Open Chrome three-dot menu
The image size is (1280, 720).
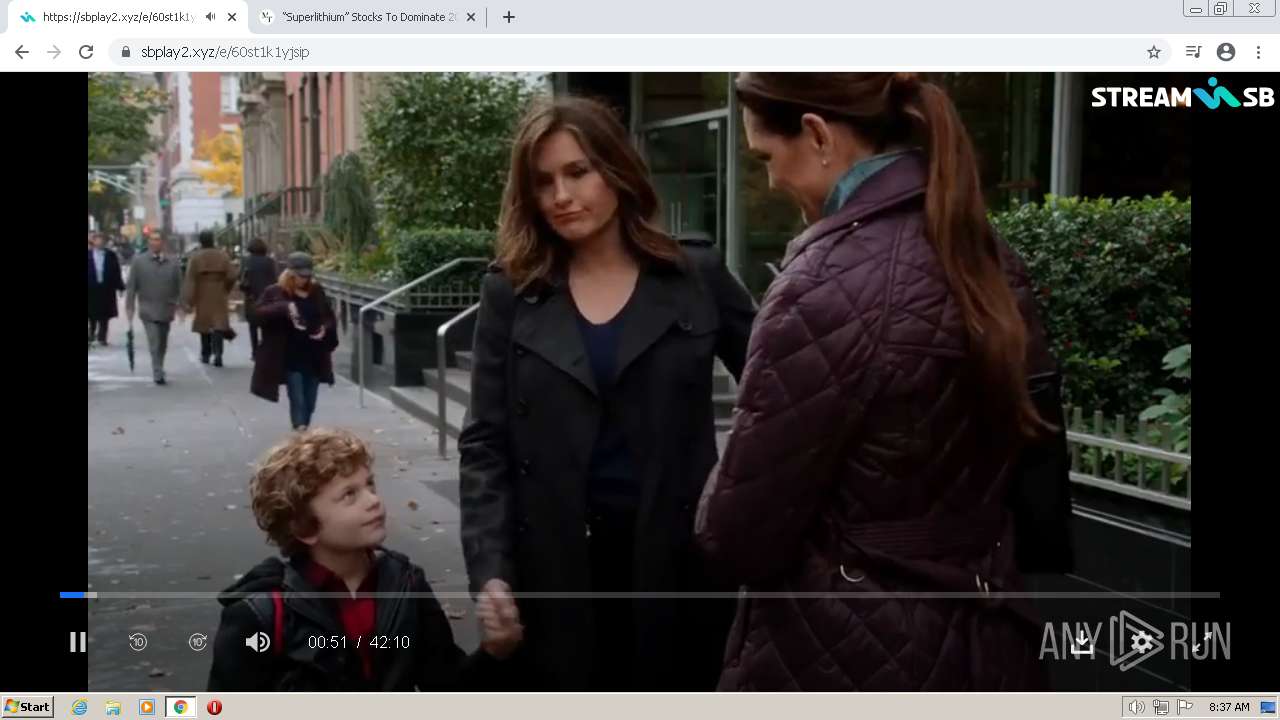click(1258, 52)
